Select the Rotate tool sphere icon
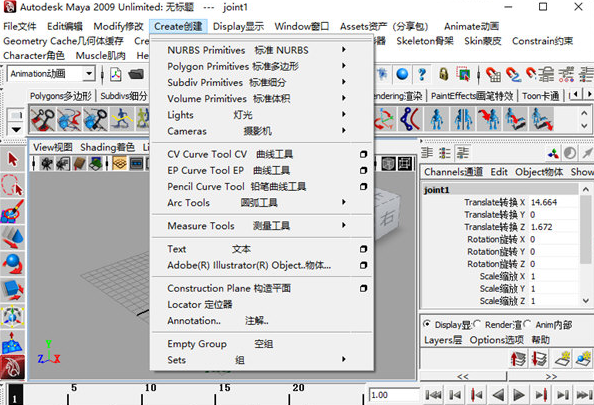The height and width of the screenshot is (405, 594). pos(13,263)
